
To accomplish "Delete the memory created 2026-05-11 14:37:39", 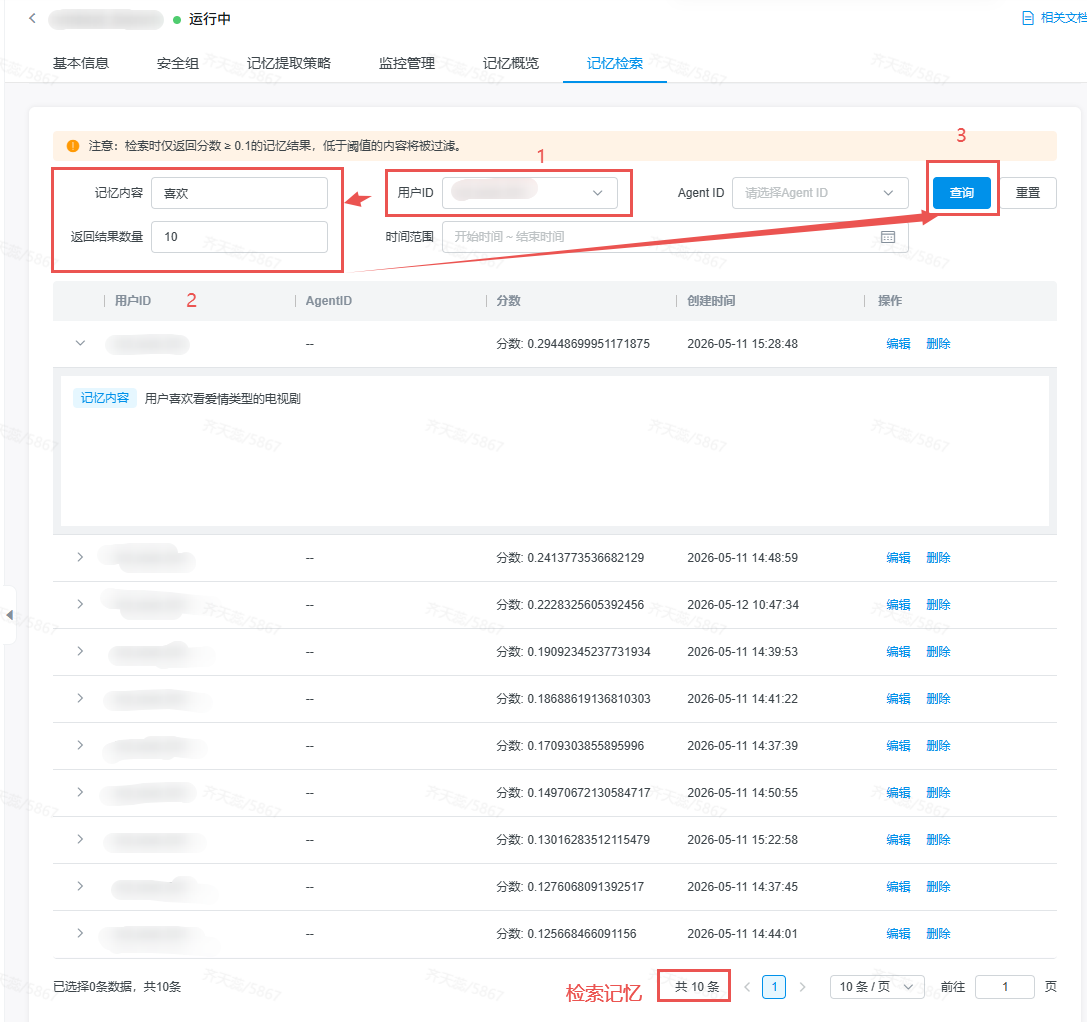I will [x=938, y=745].
